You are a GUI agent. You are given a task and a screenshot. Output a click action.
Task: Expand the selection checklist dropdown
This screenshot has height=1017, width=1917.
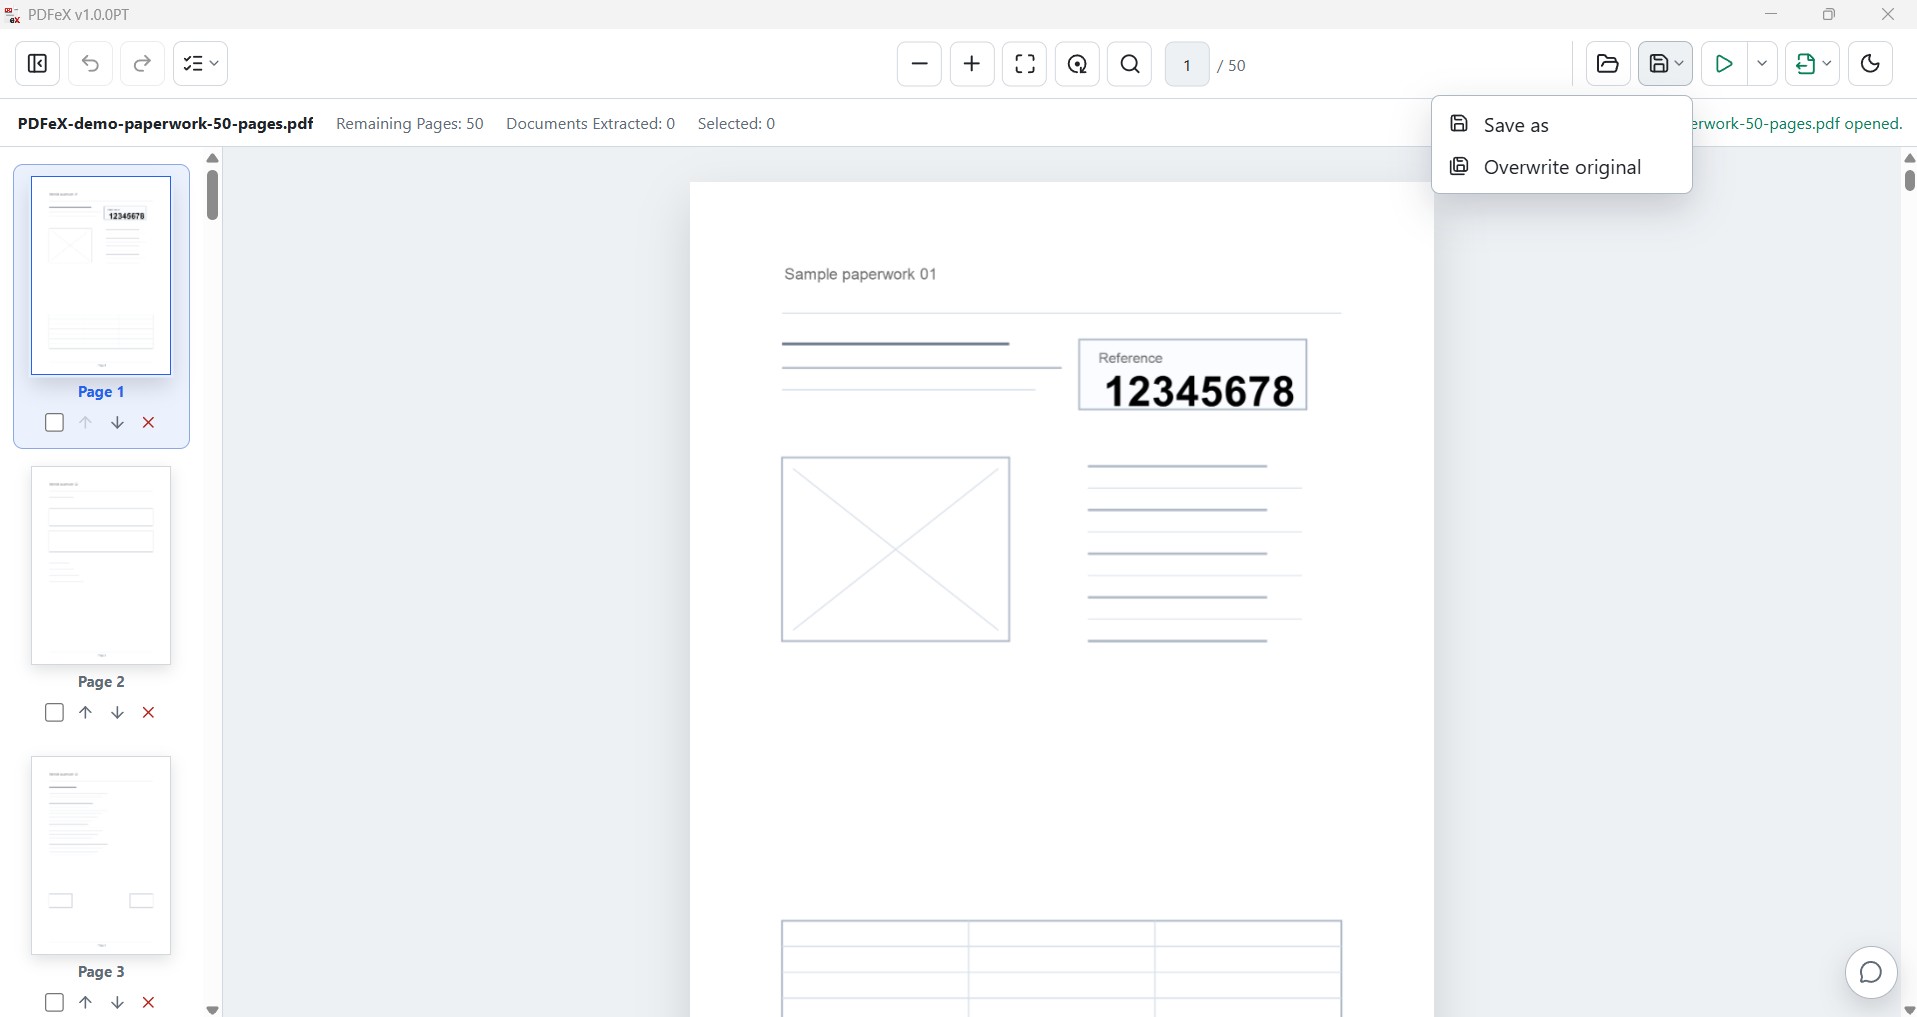point(201,64)
